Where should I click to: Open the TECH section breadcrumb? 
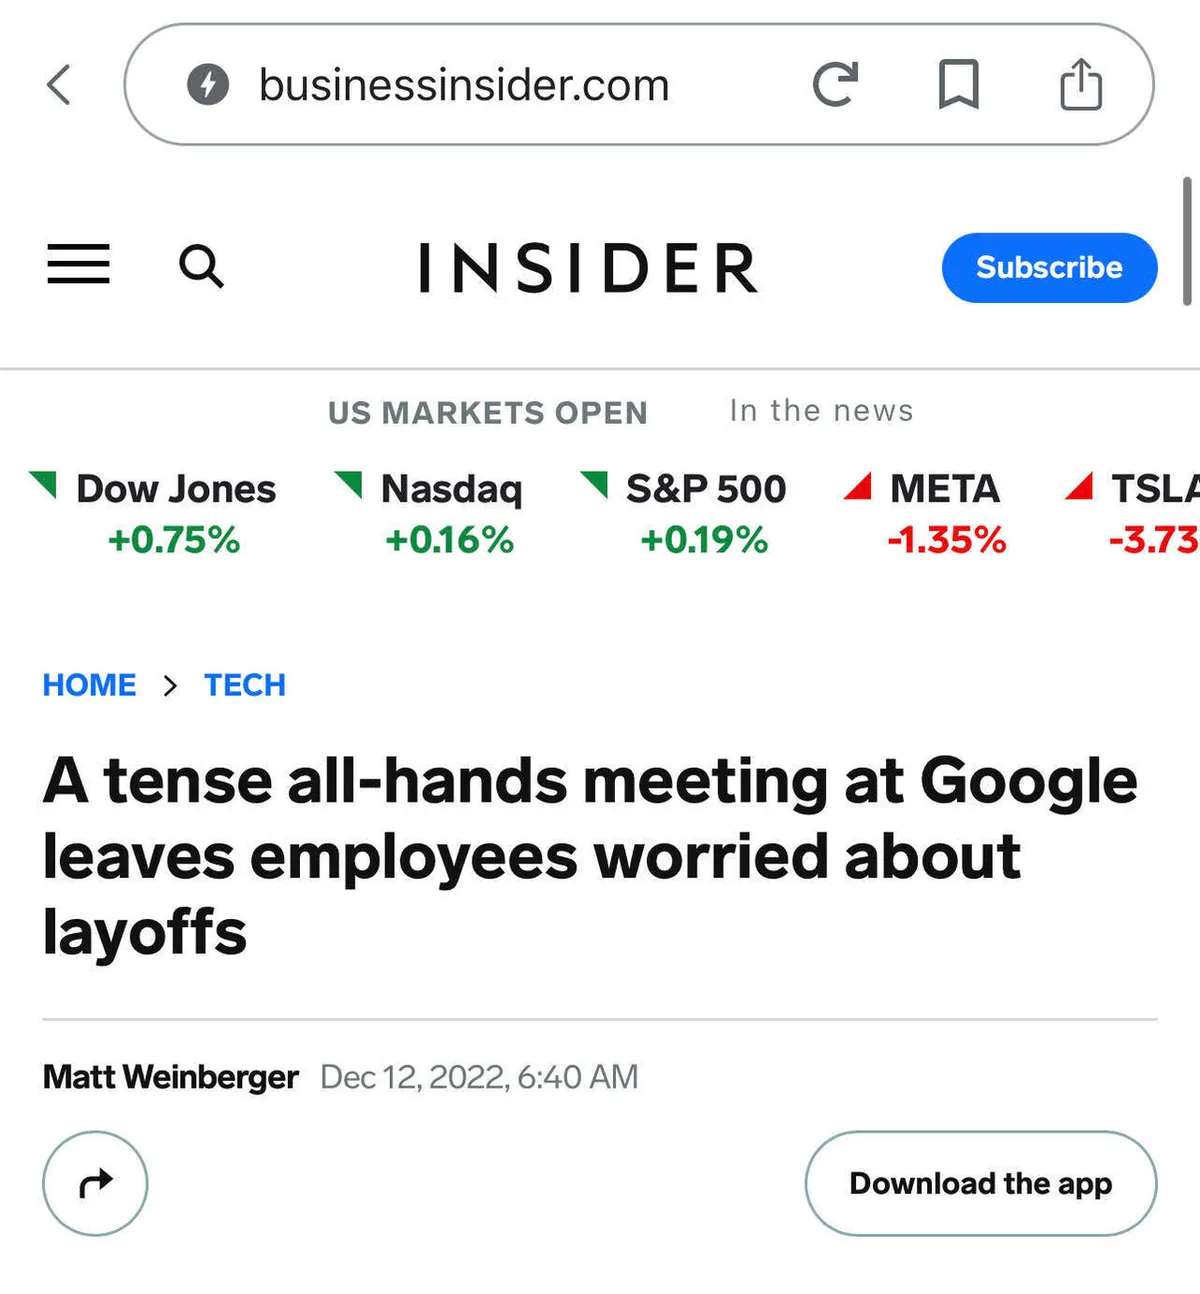tap(245, 685)
